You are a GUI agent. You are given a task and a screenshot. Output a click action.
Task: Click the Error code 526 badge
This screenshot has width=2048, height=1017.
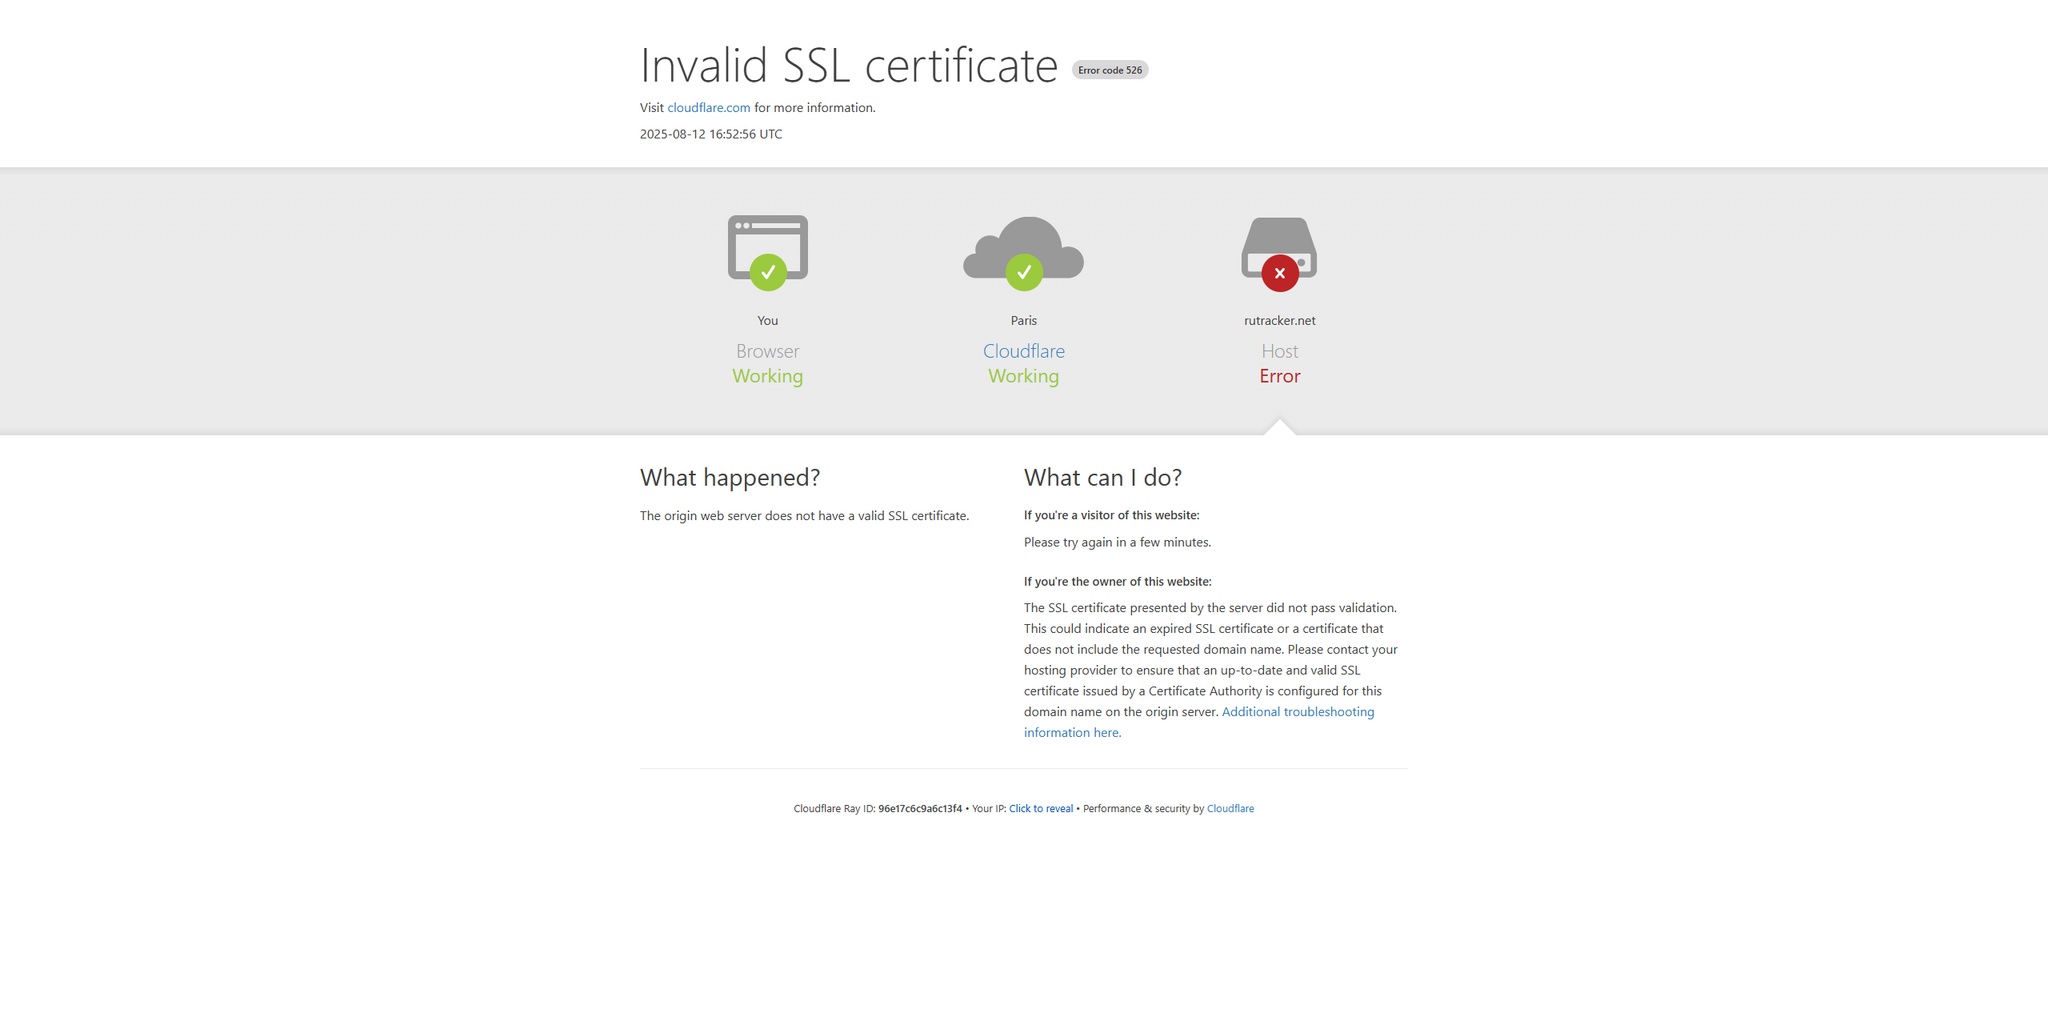click(x=1109, y=70)
